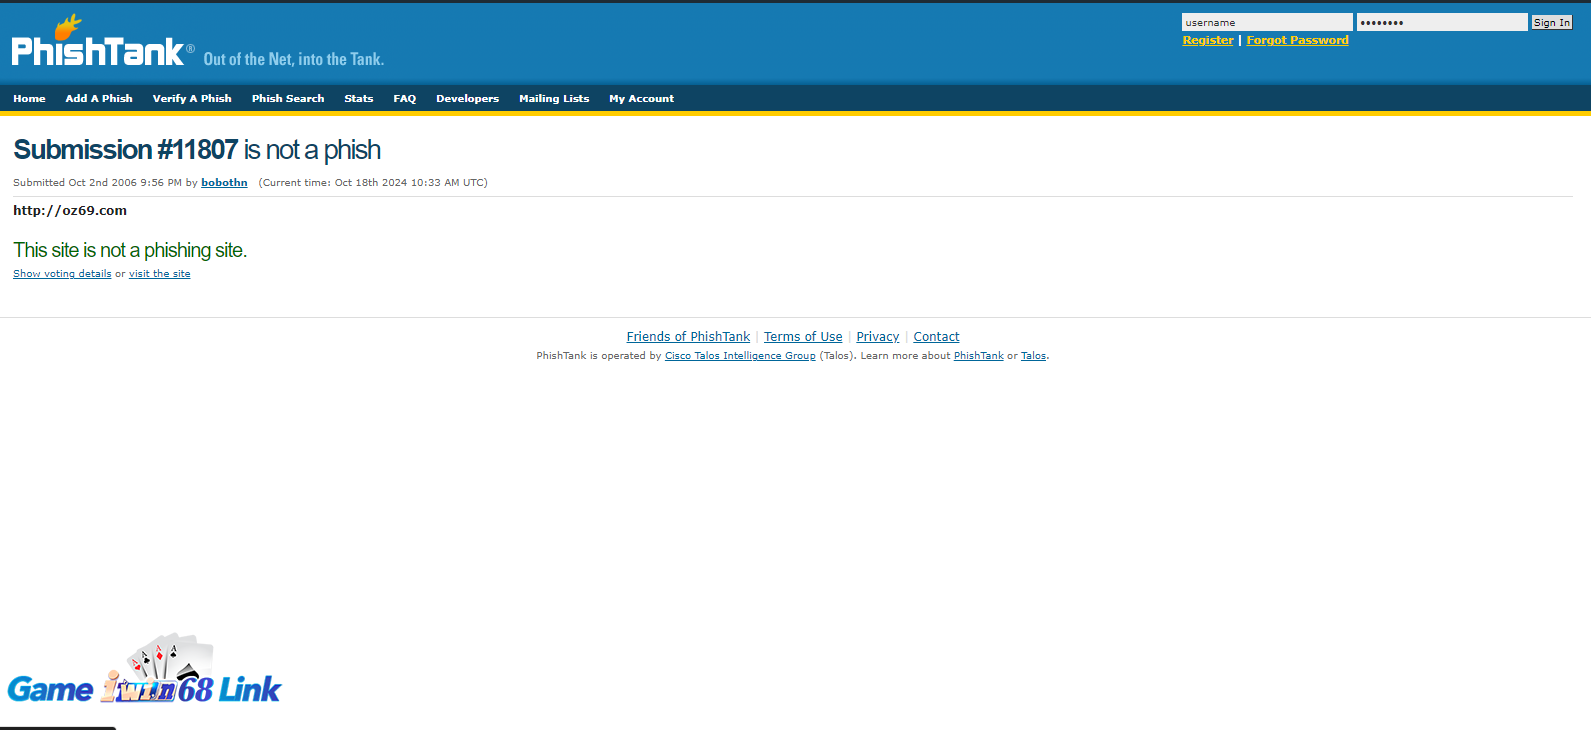This screenshot has width=1591, height=730.
Task: Select Phish Search in navigation
Action: tap(288, 99)
